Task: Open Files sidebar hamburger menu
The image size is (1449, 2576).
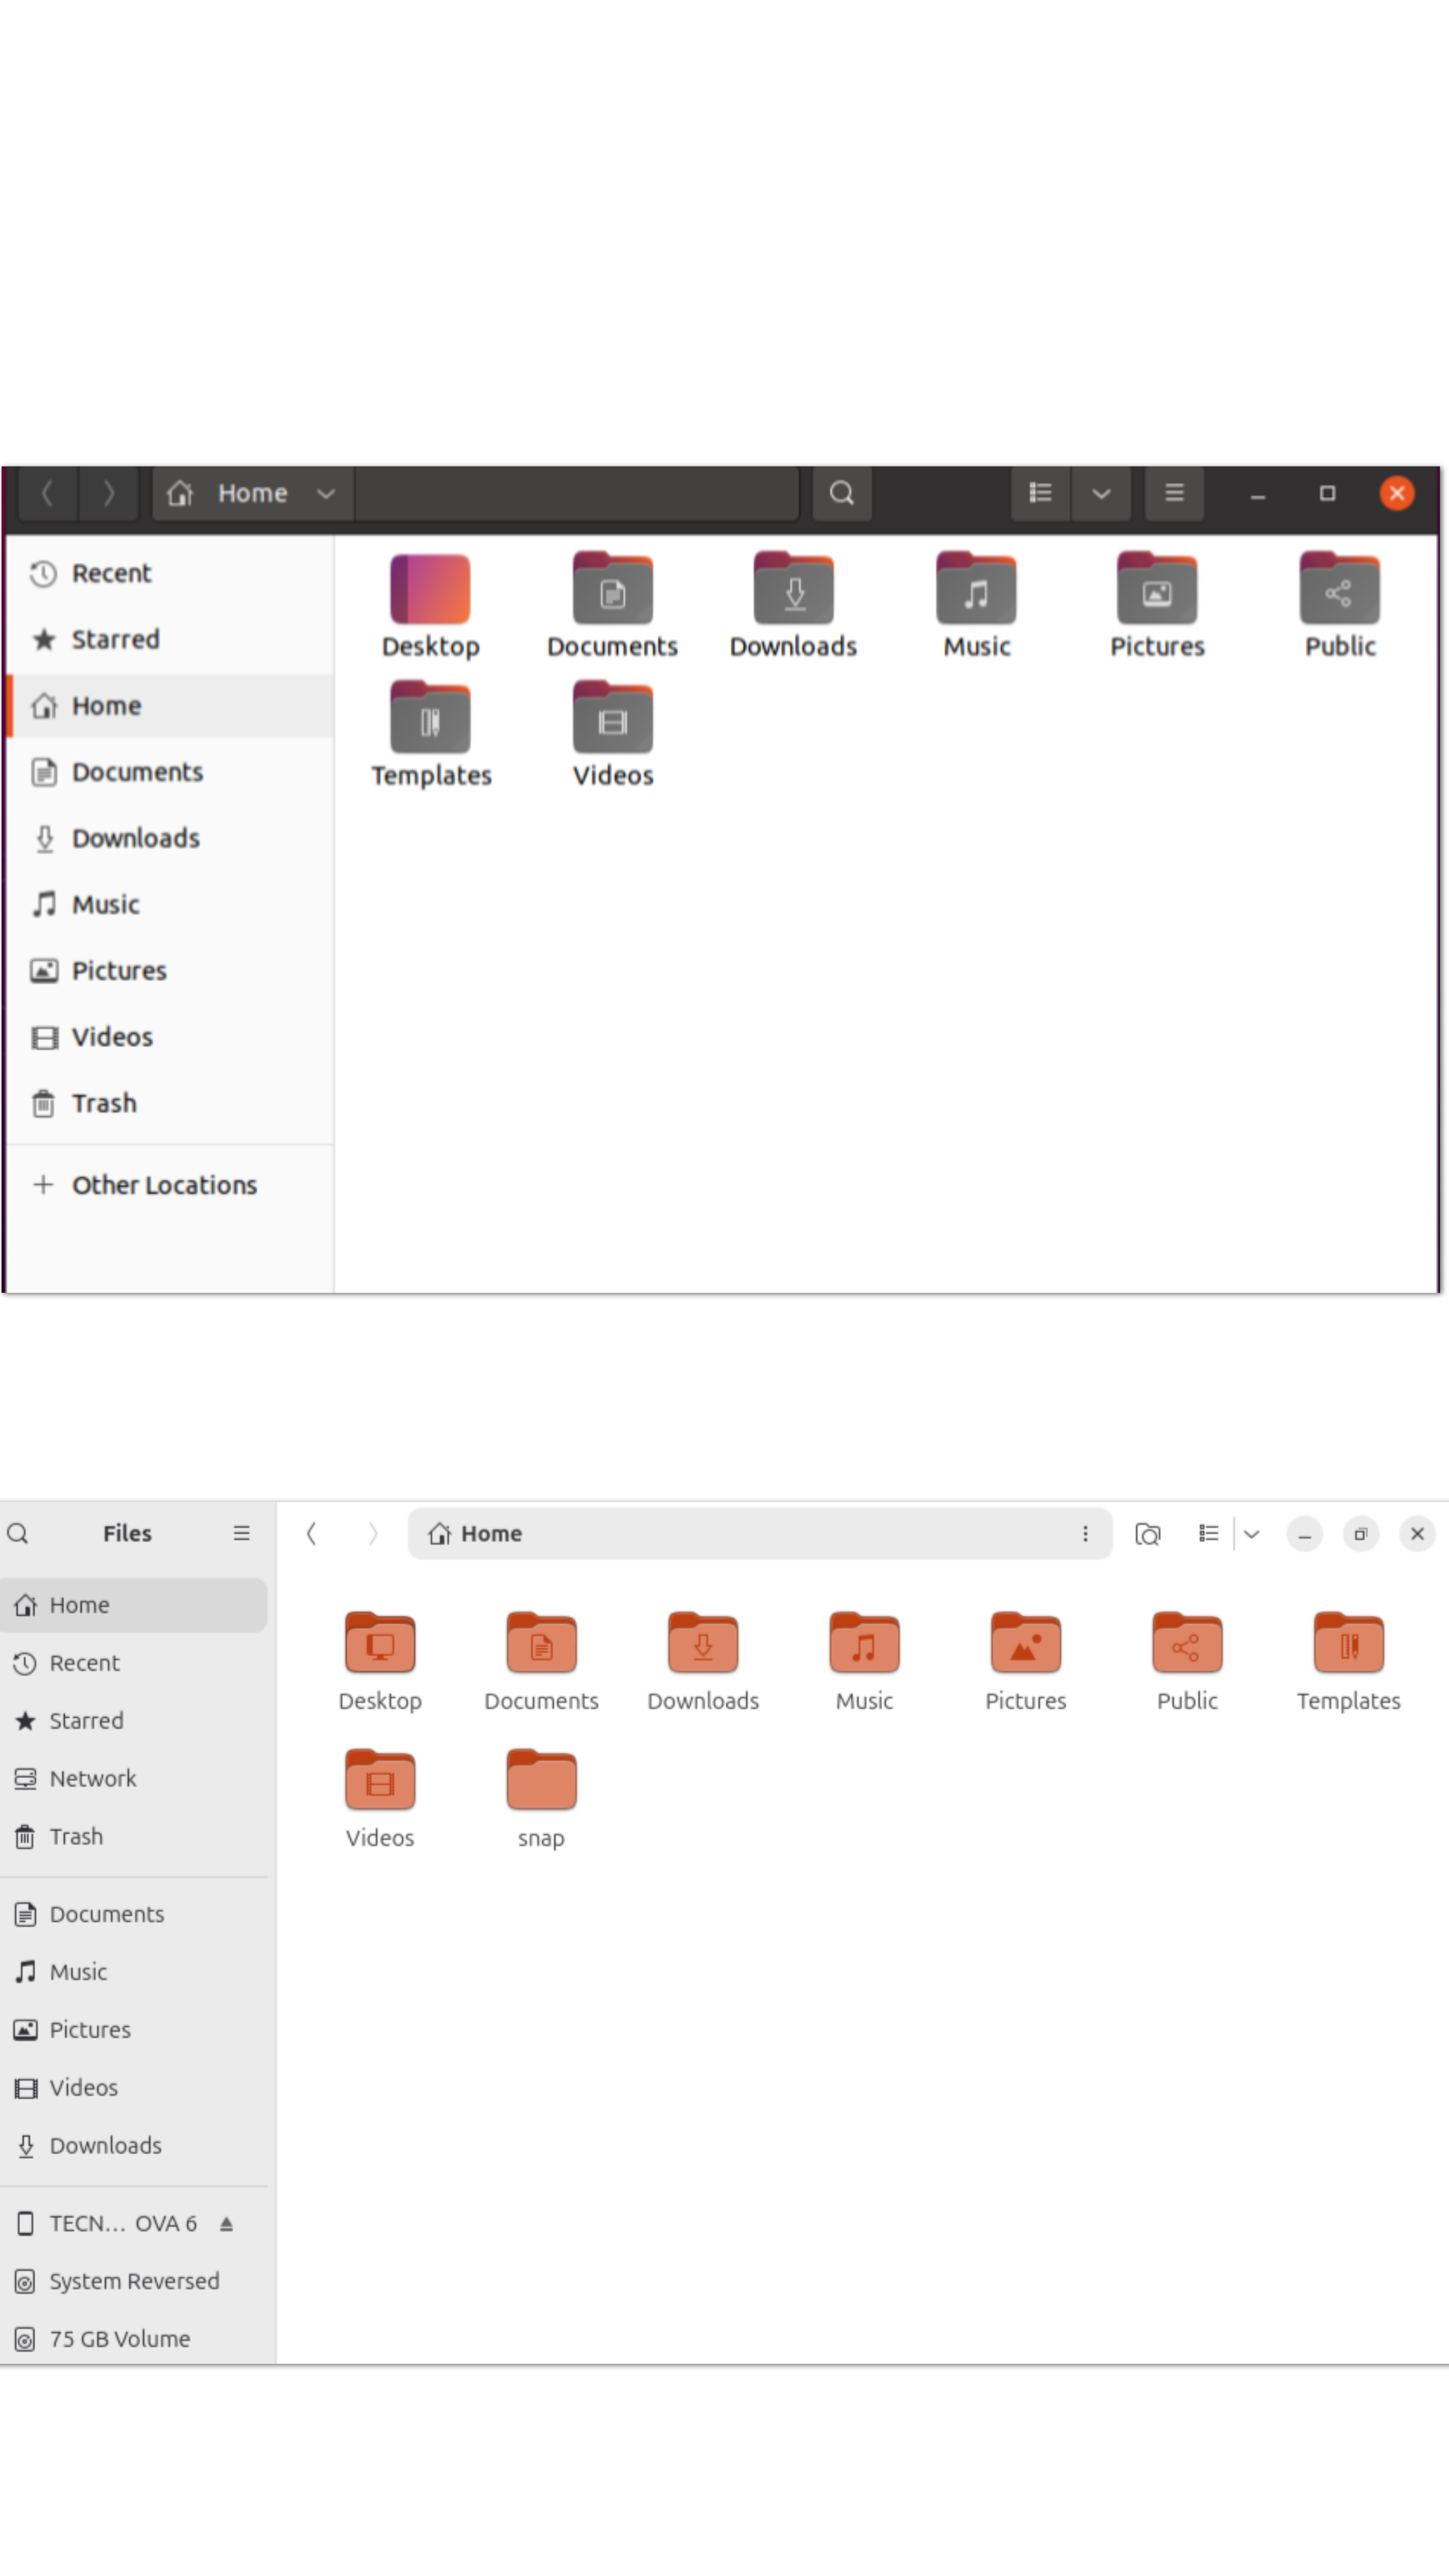Action: click(x=241, y=1533)
